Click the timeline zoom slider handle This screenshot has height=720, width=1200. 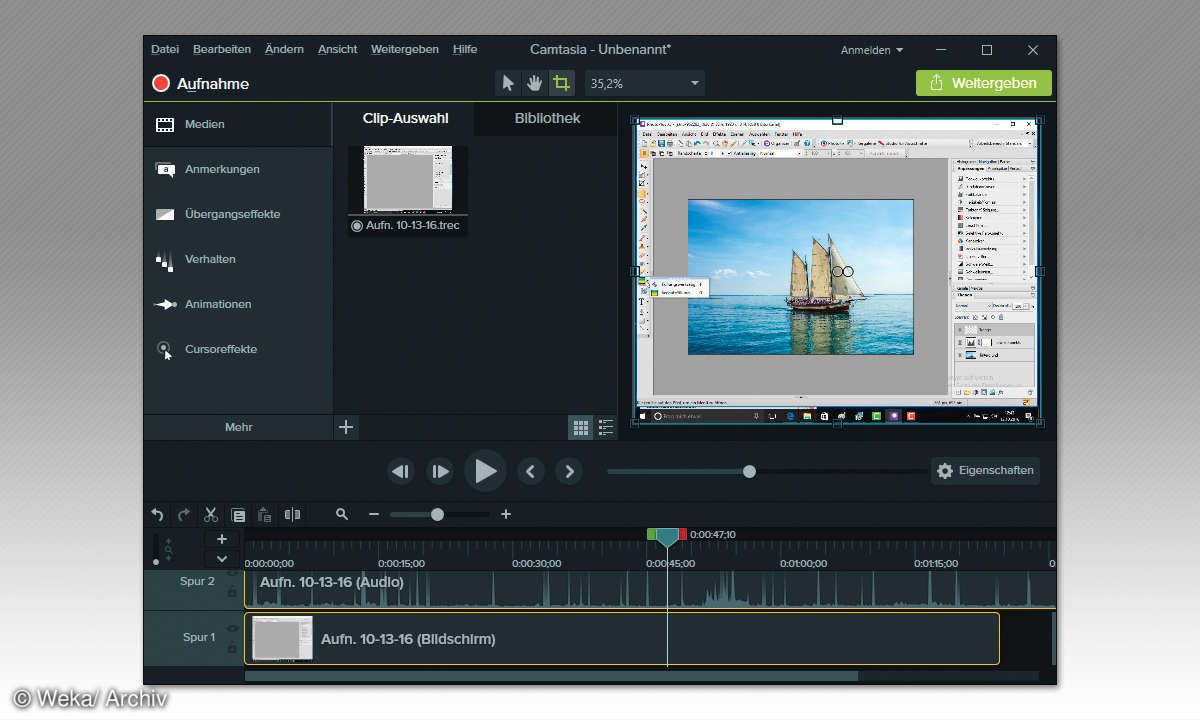point(437,514)
